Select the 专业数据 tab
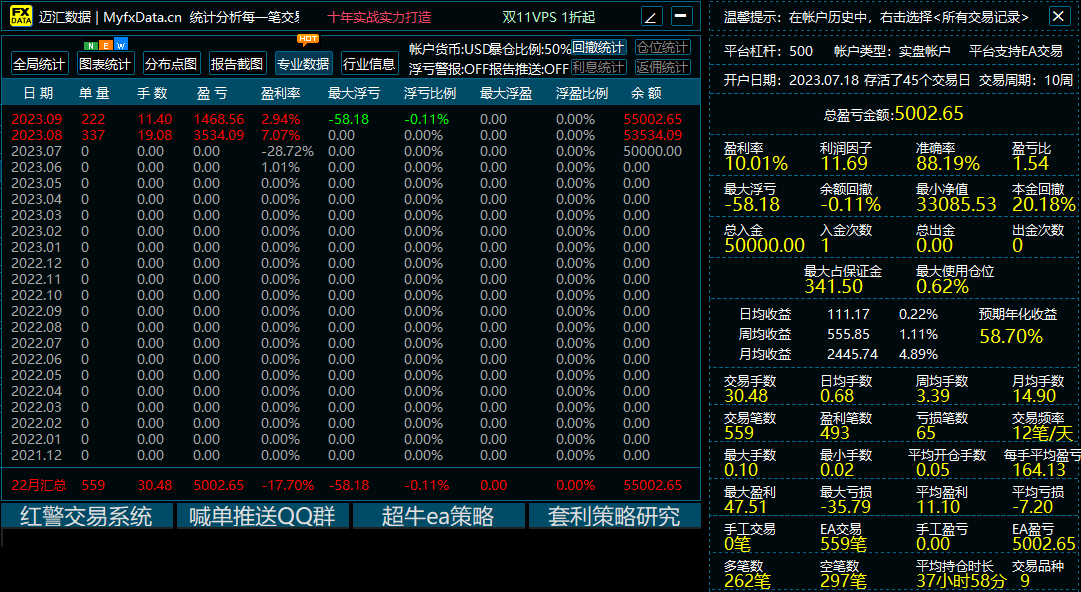Image resolution: width=1081 pixels, height=592 pixels. 303,63
